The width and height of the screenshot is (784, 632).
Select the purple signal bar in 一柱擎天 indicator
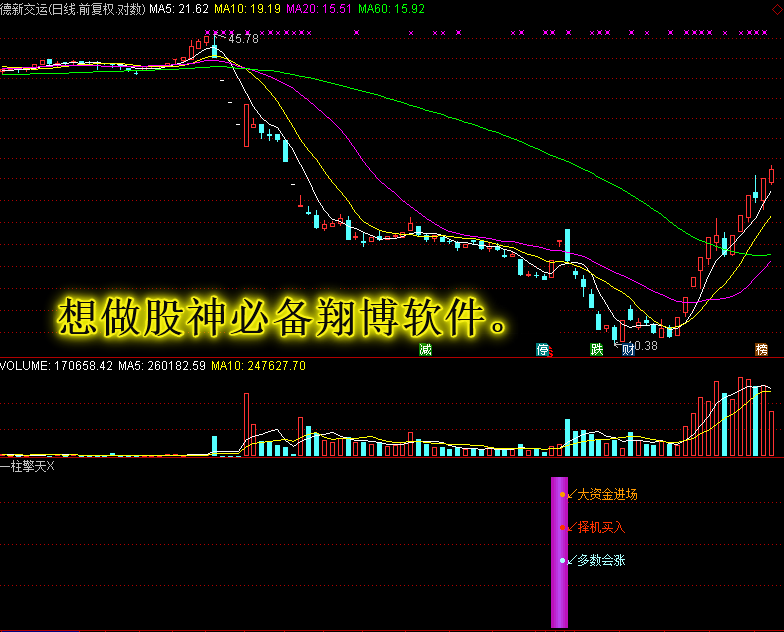pos(560,552)
